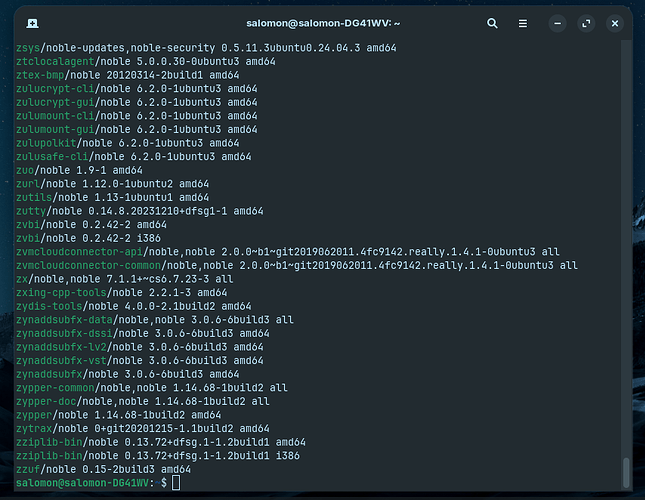
Task: Click the zulucrypt-gui package name
Action: click(x=50, y=102)
